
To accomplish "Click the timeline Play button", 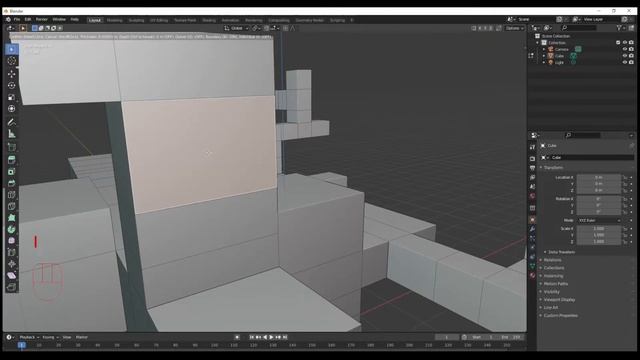I will coord(271,337).
